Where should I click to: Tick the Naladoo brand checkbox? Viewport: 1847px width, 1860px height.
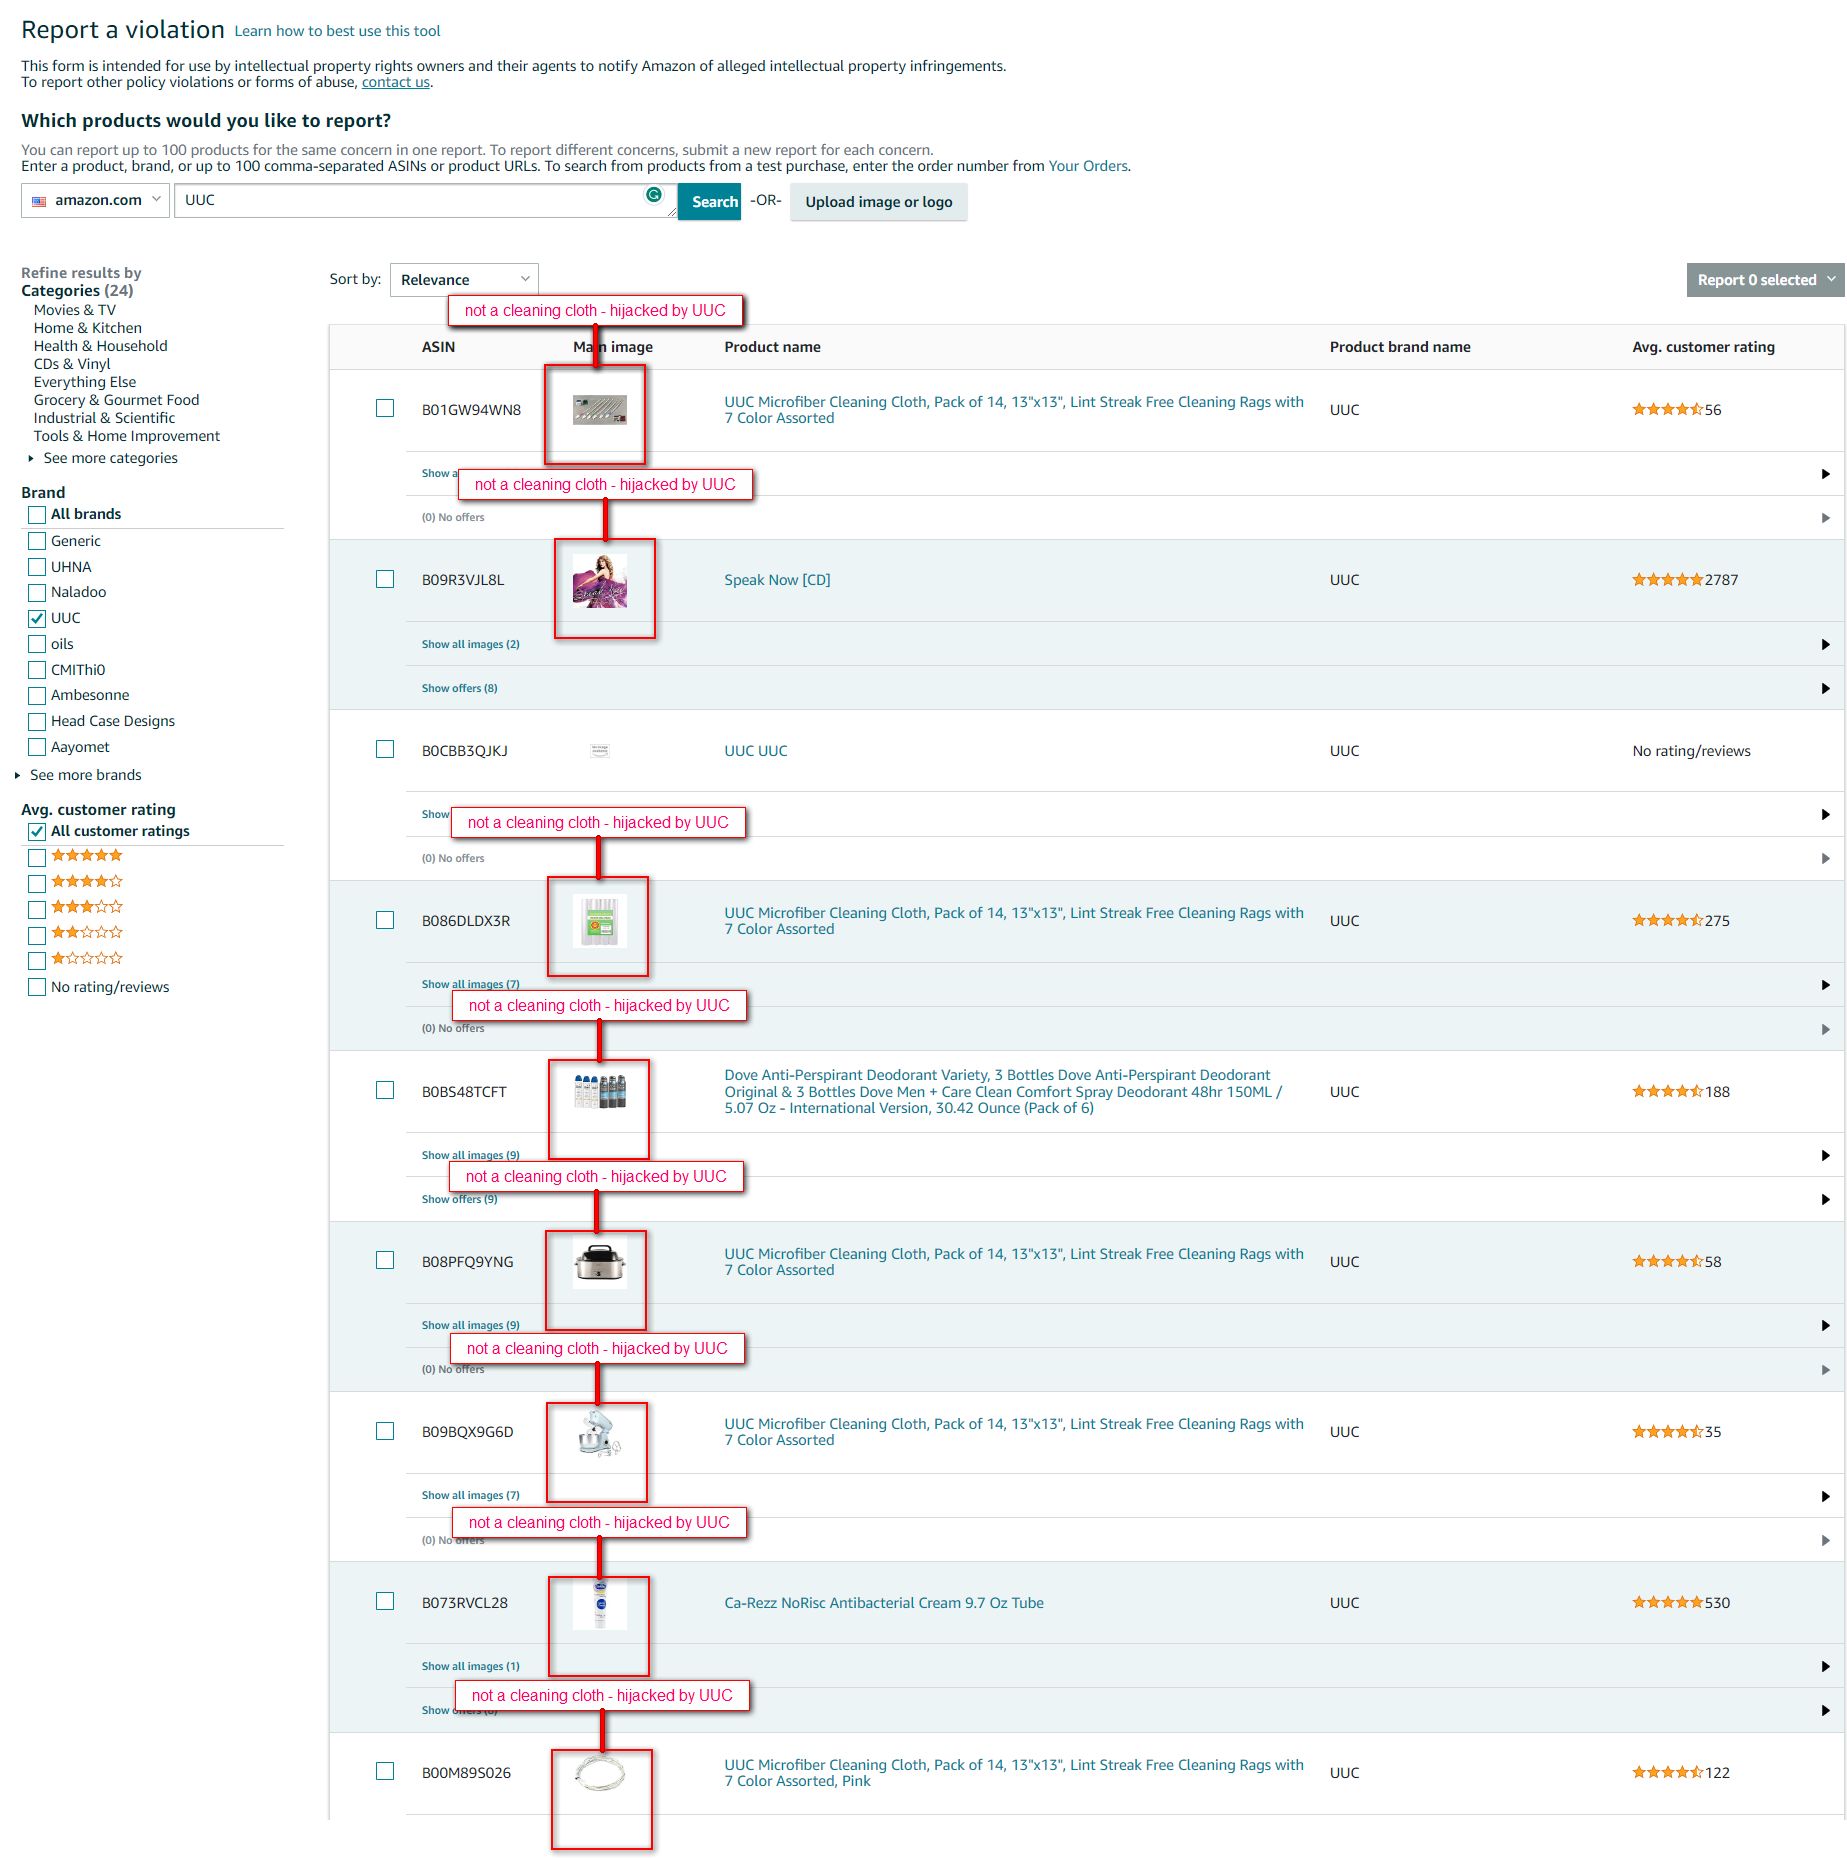[37, 593]
